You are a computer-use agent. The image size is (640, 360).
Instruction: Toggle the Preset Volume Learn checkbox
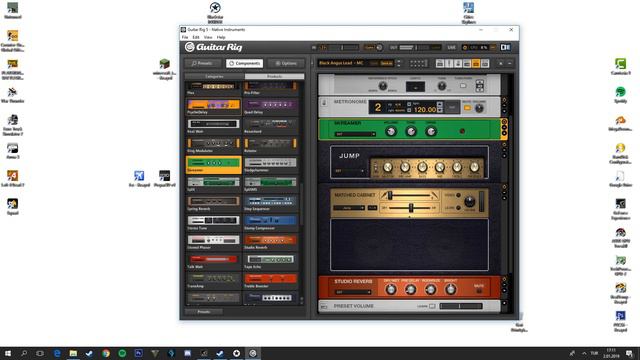coord(432,306)
